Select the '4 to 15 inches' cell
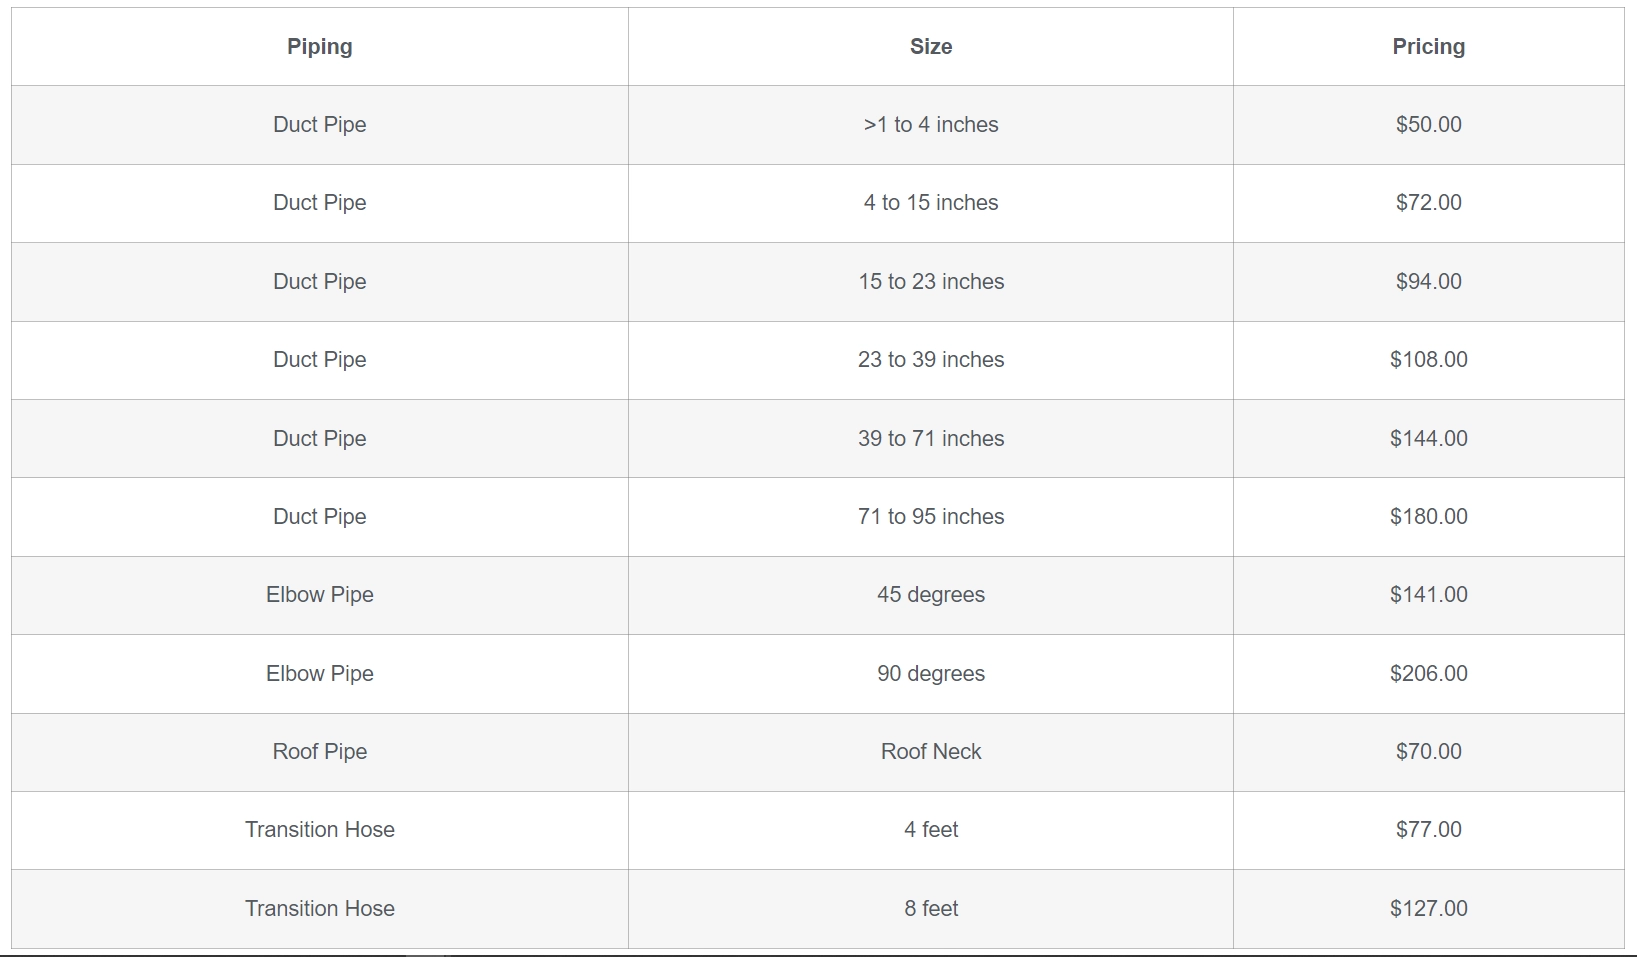The width and height of the screenshot is (1637, 957). [x=930, y=203]
